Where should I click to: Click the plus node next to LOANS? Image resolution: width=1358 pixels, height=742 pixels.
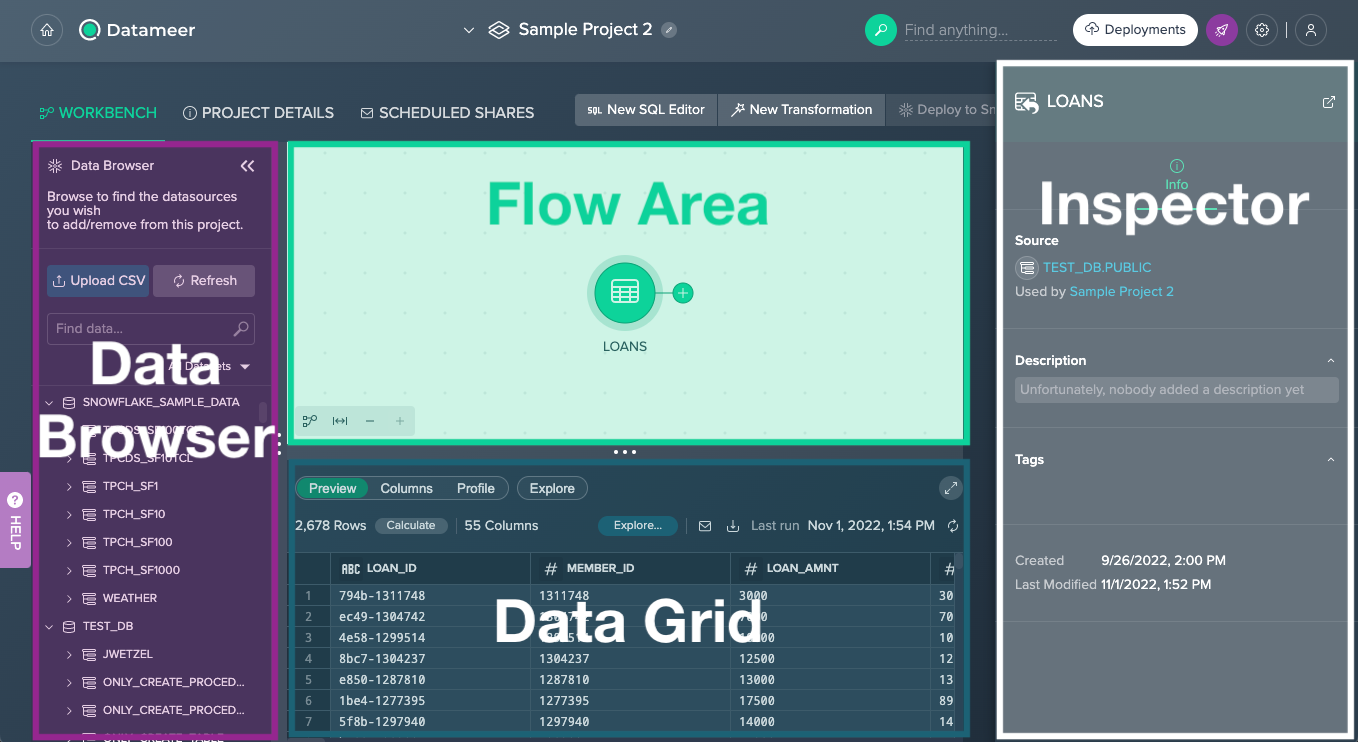pyautogui.click(x=683, y=293)
